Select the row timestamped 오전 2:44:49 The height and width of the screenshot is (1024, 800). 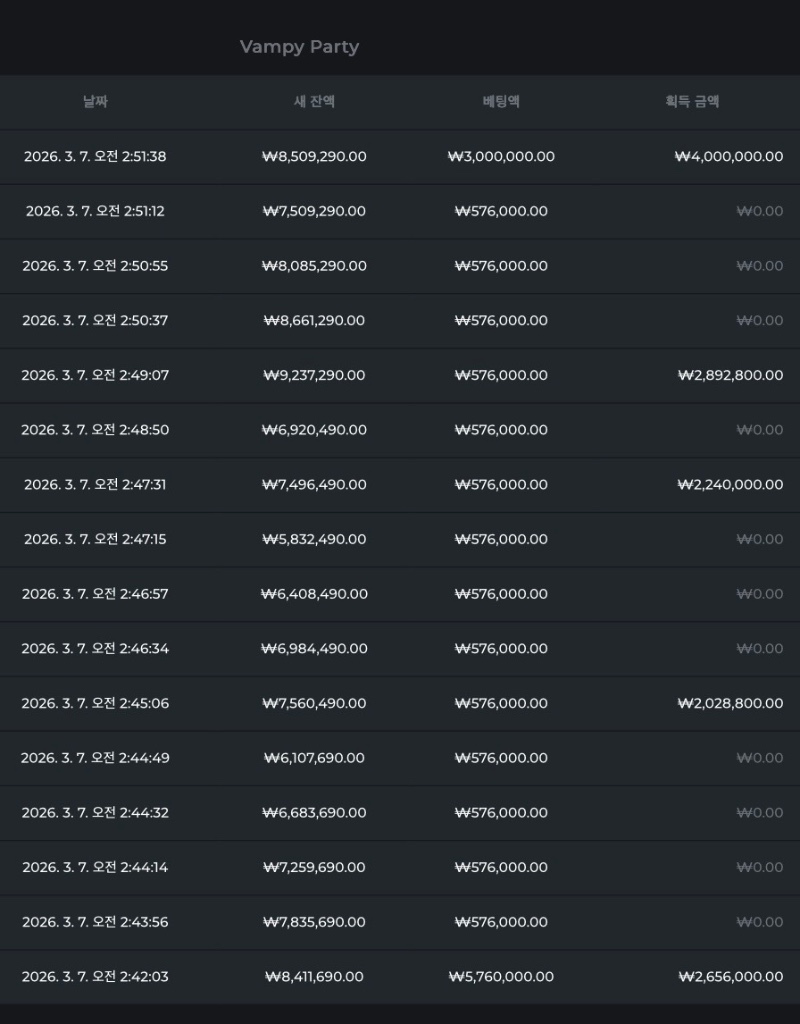95,758
